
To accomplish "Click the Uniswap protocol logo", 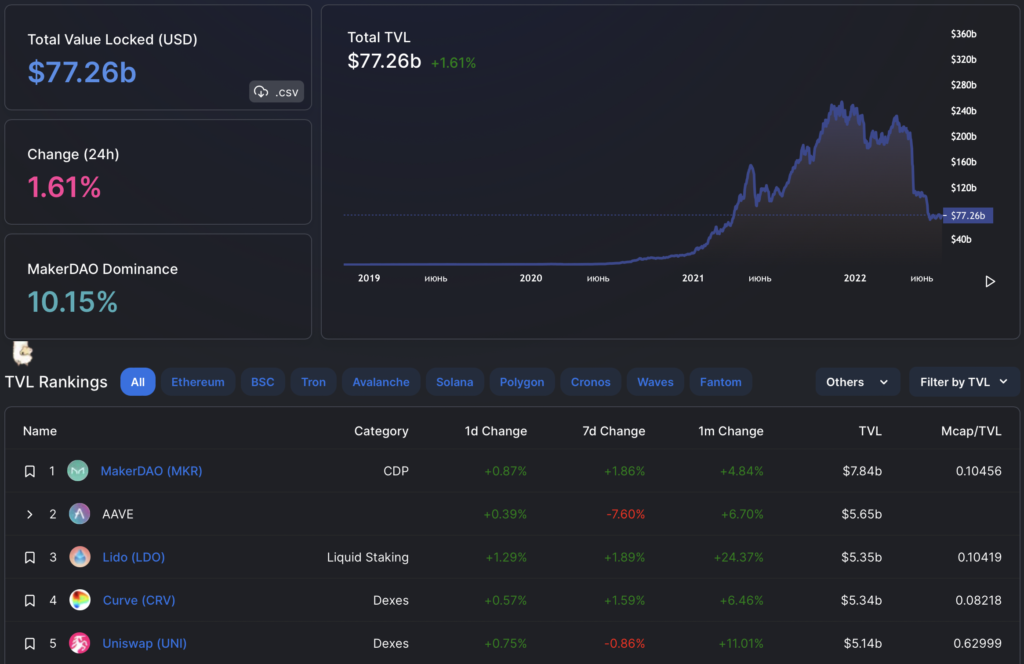I will coord(78,643).
